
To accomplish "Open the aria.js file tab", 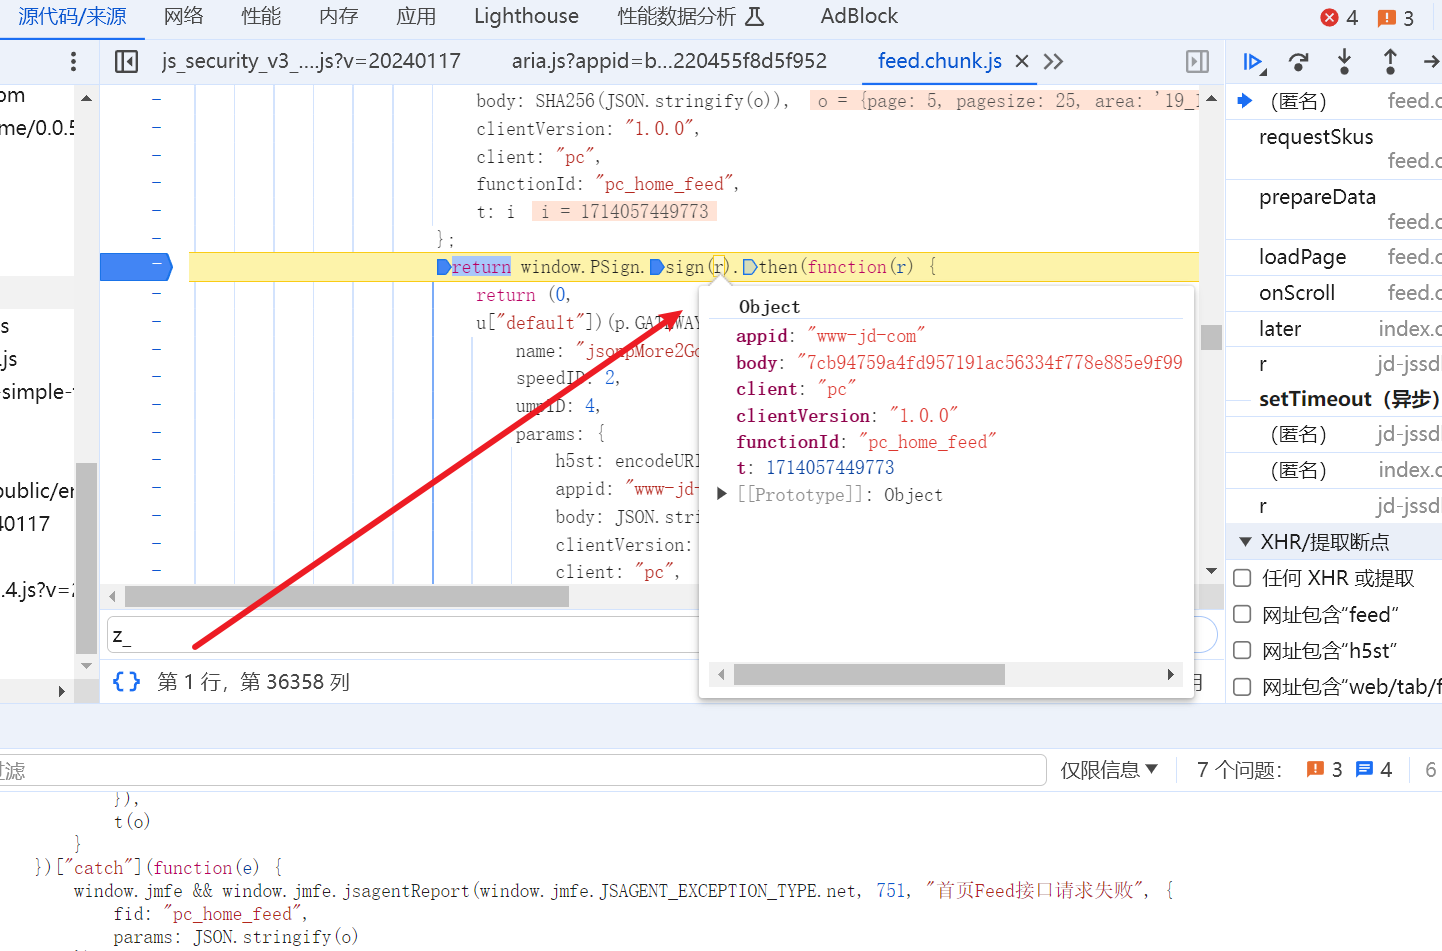I will click(670, 61).
